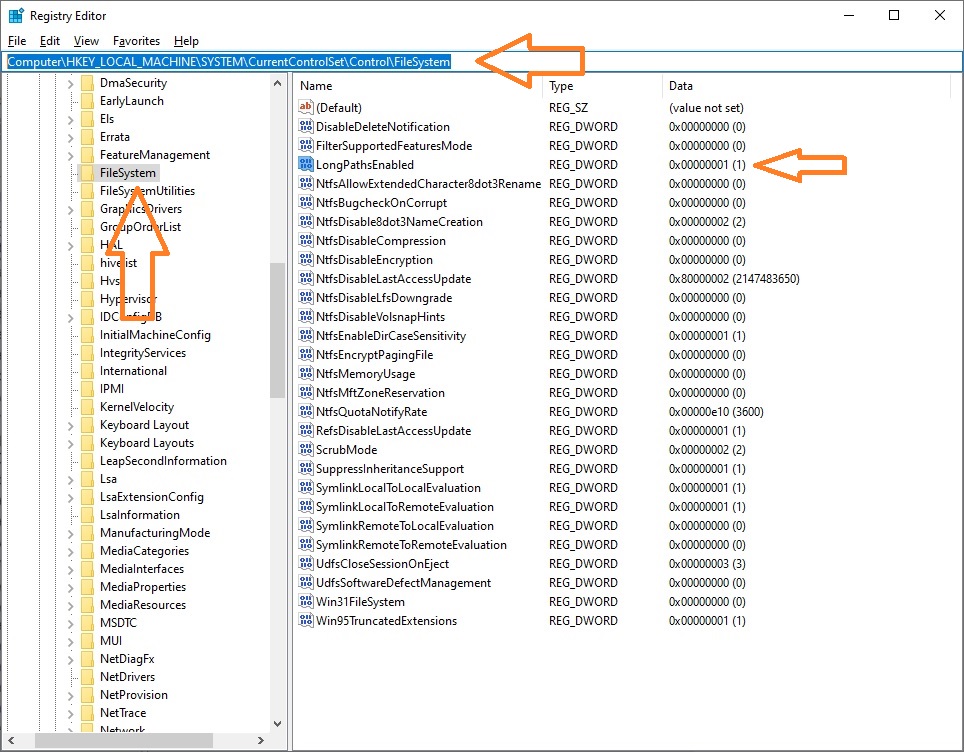Select the InitialMachineConfig key

point(155,335)
